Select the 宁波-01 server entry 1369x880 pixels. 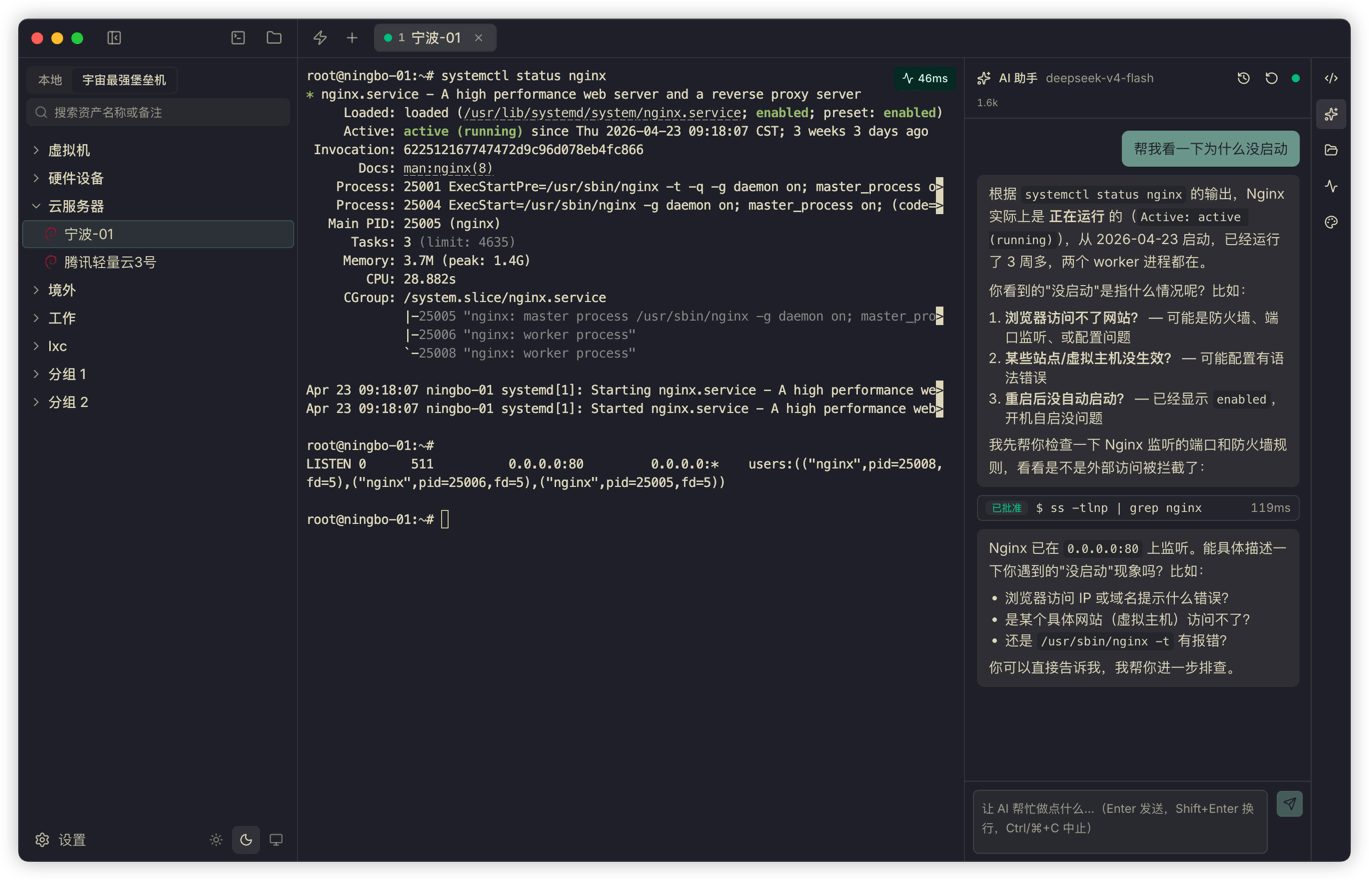pos(158,234)
